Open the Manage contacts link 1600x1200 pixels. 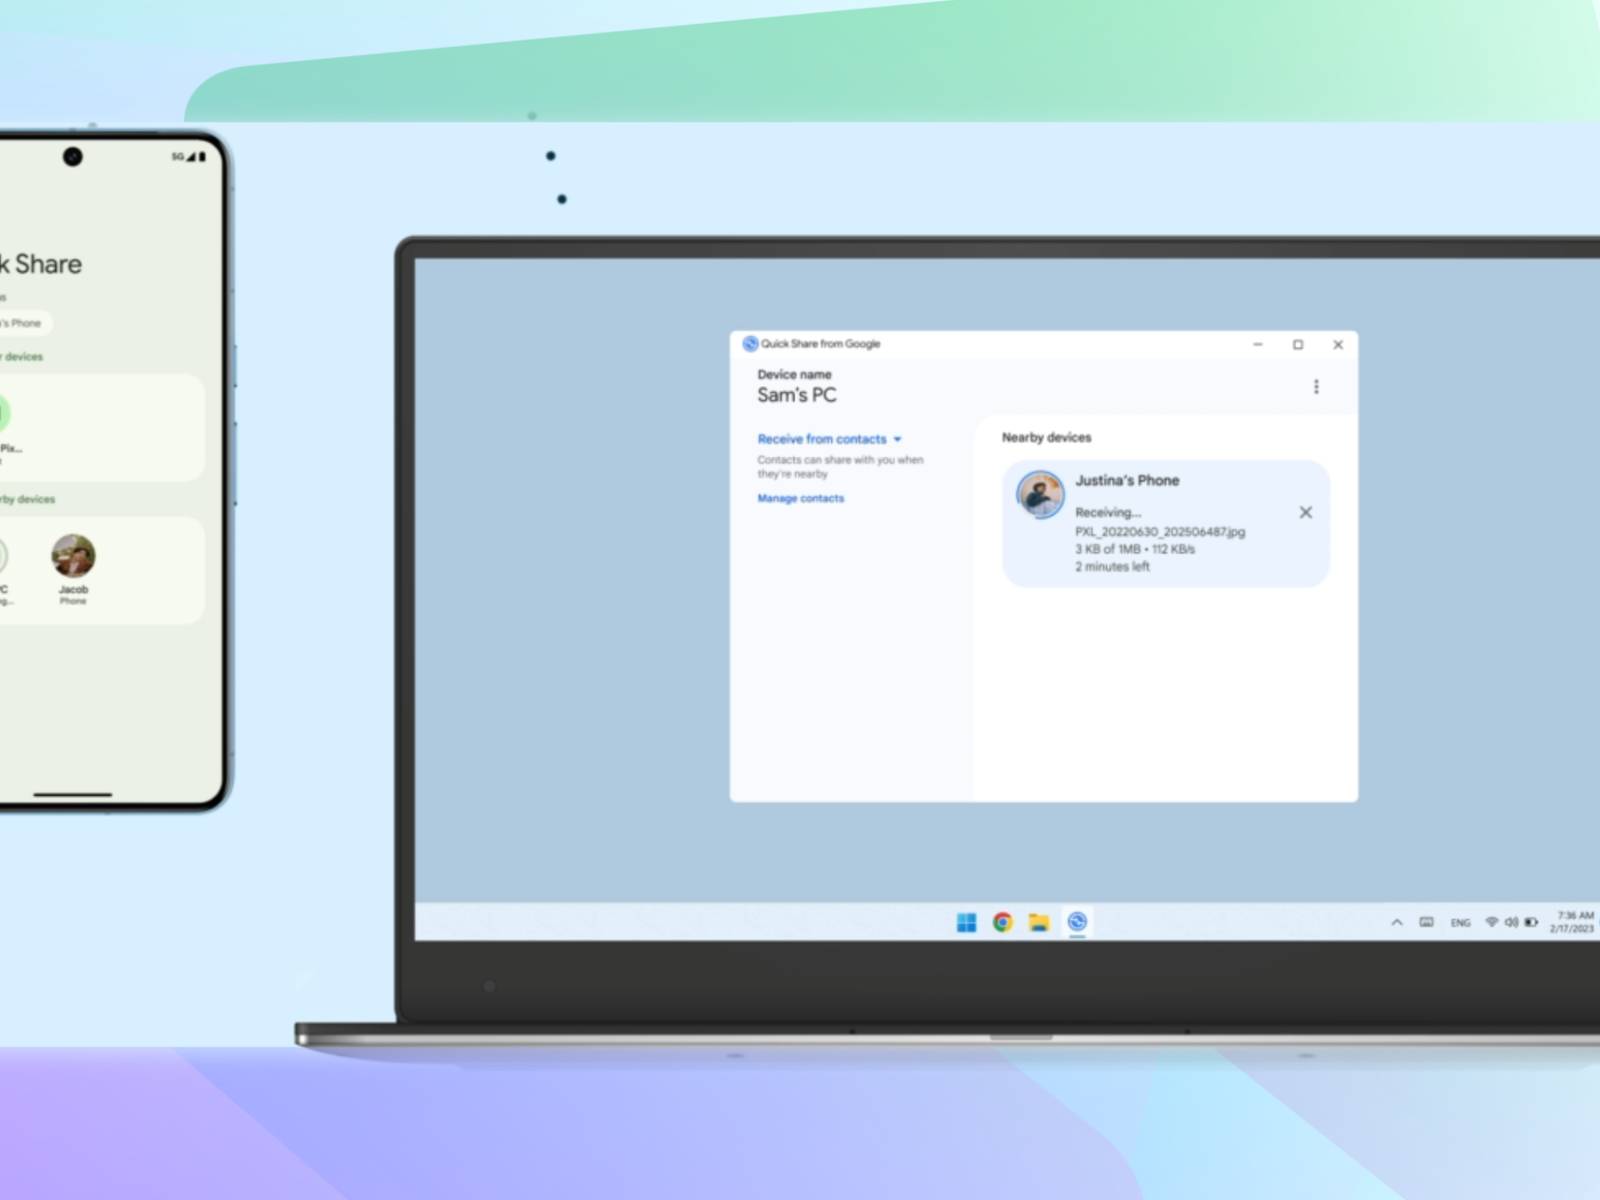(x=800, y=498)
